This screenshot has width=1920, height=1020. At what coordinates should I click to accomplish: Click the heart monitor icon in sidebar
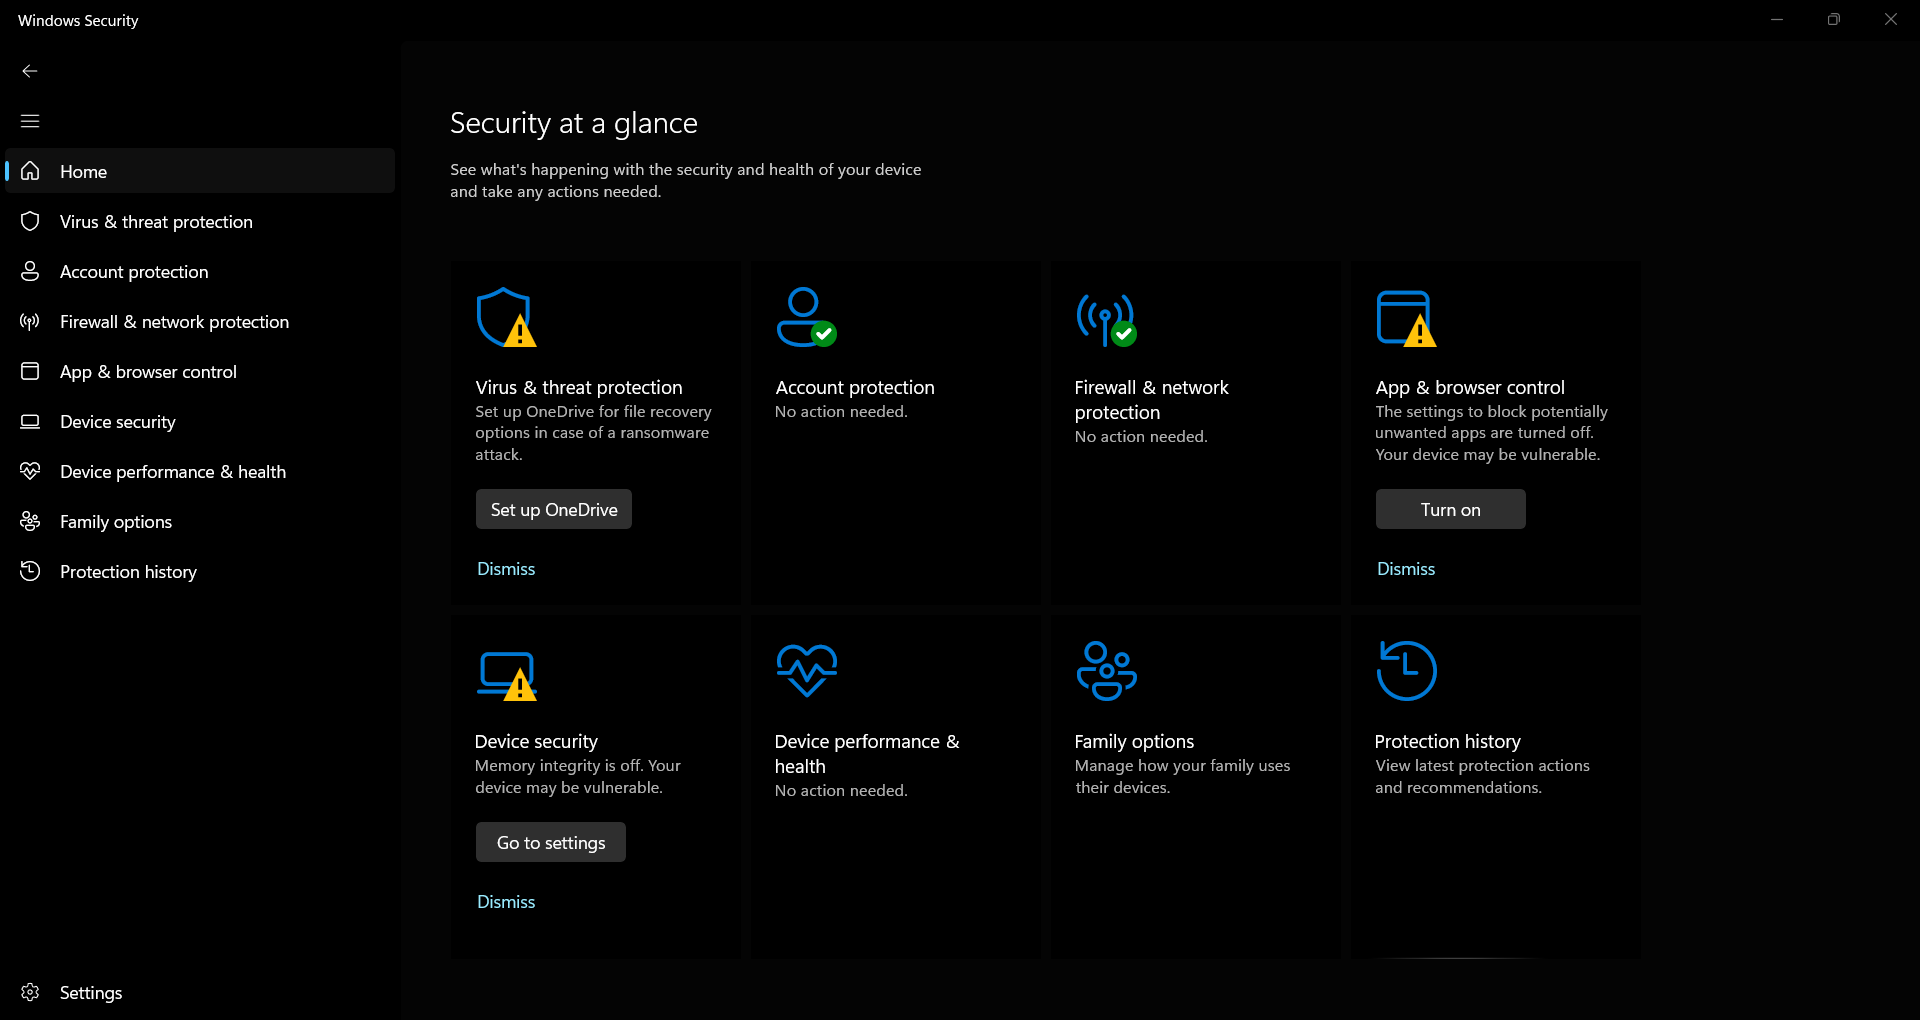[x=30, y=471]
